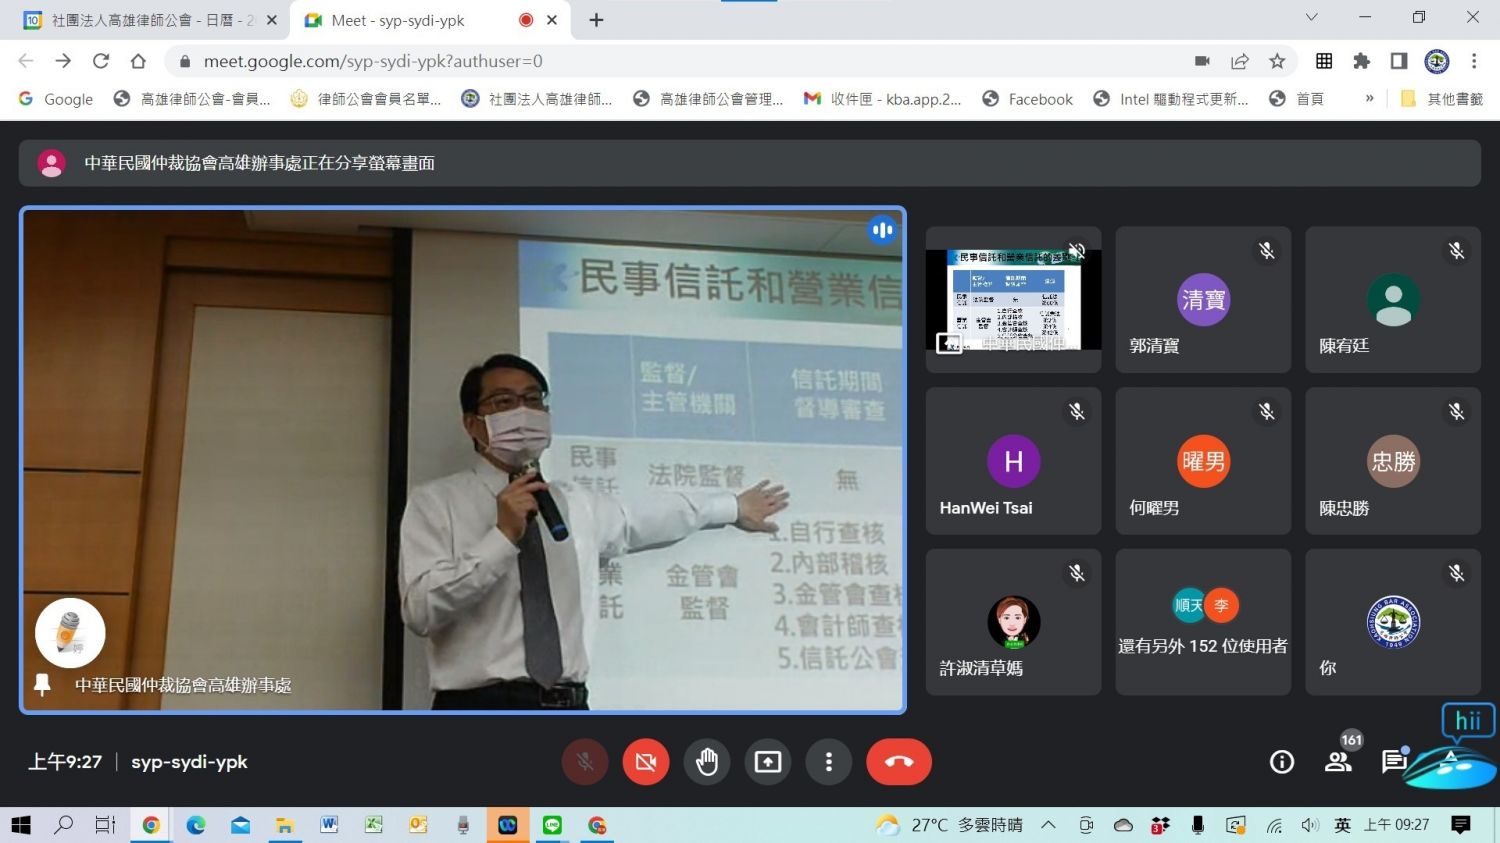Open the Chrome three-dot menu

[x=1474, y=61]
